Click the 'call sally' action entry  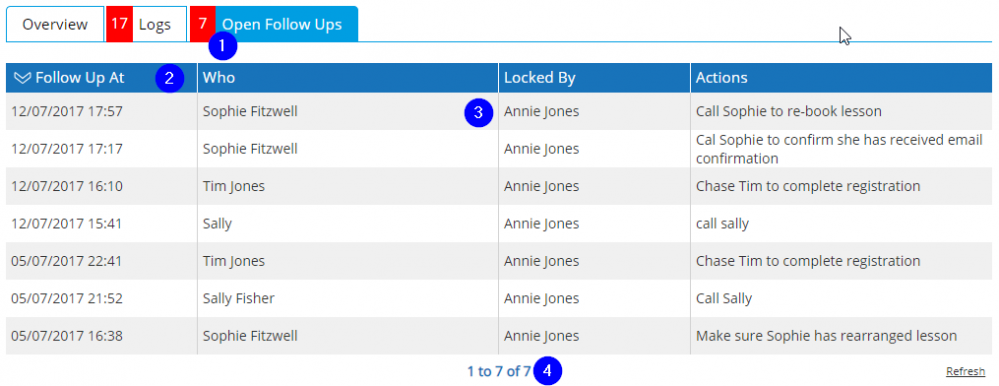coord(722,224)
